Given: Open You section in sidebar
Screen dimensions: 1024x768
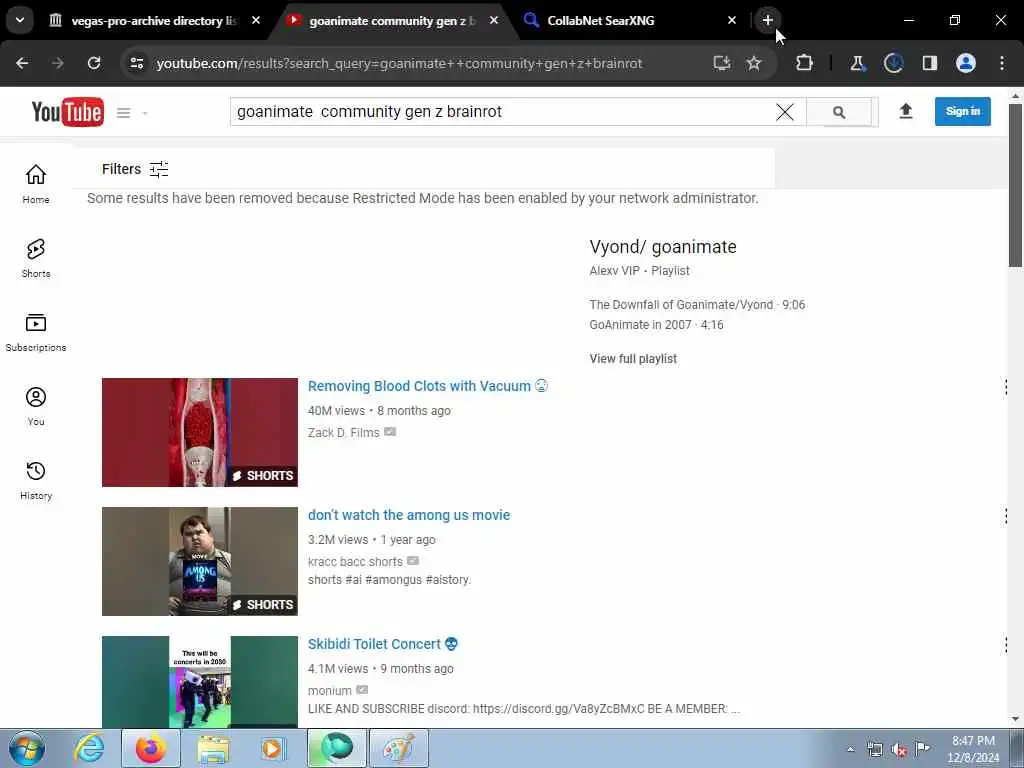Looking at the screenshot, I should [x=36, y=406].
